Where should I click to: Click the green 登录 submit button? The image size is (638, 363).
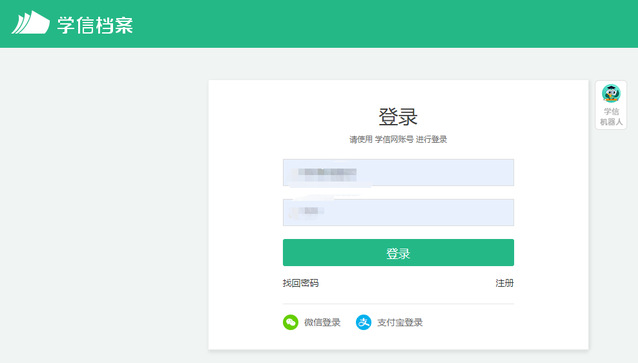tap(398, 253)
